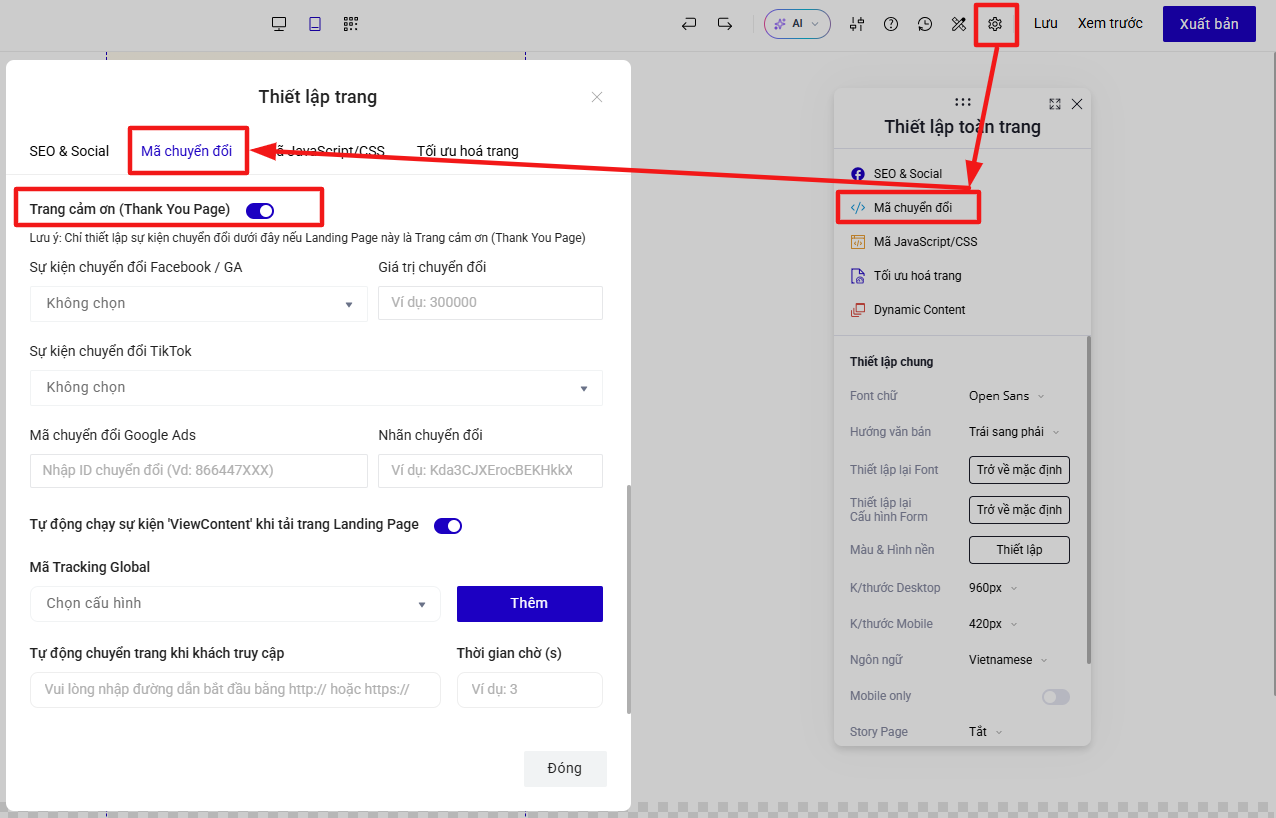Click the Thêm button
The height and width of the screenshot is (818, 1276).
click(530, 603)
